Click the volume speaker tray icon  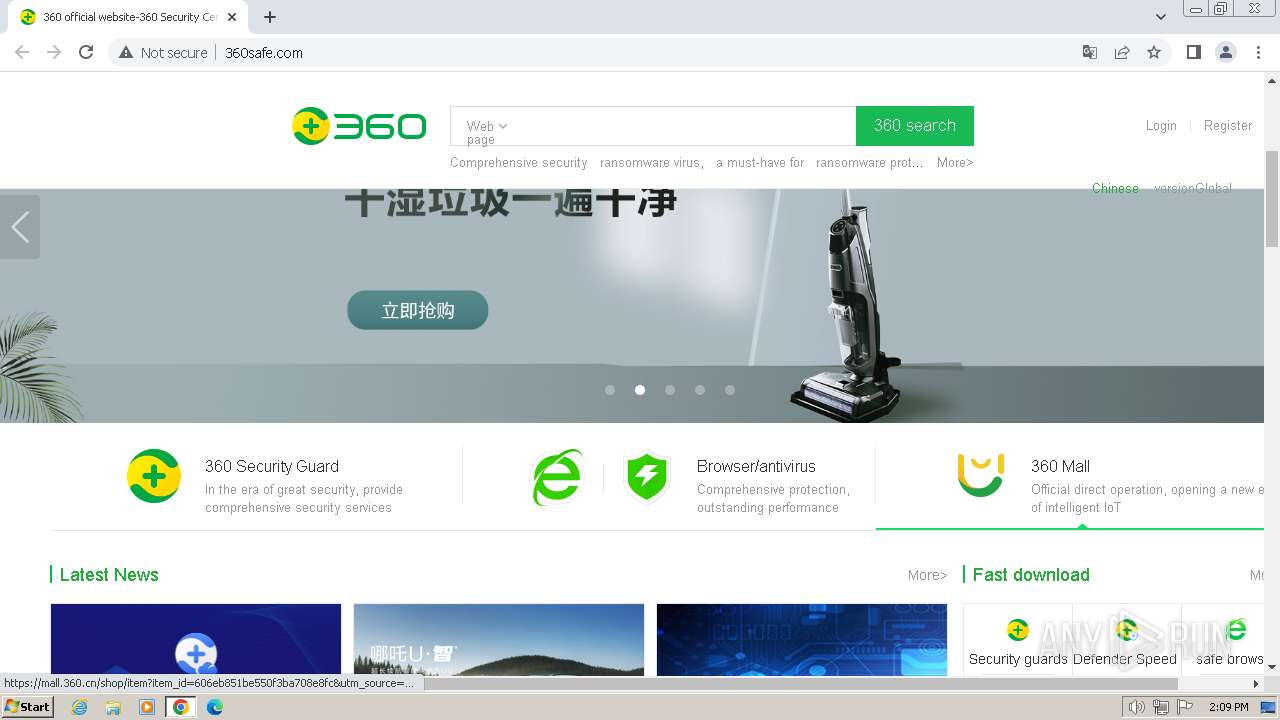pyautogui.click(x=1137, y=707)
